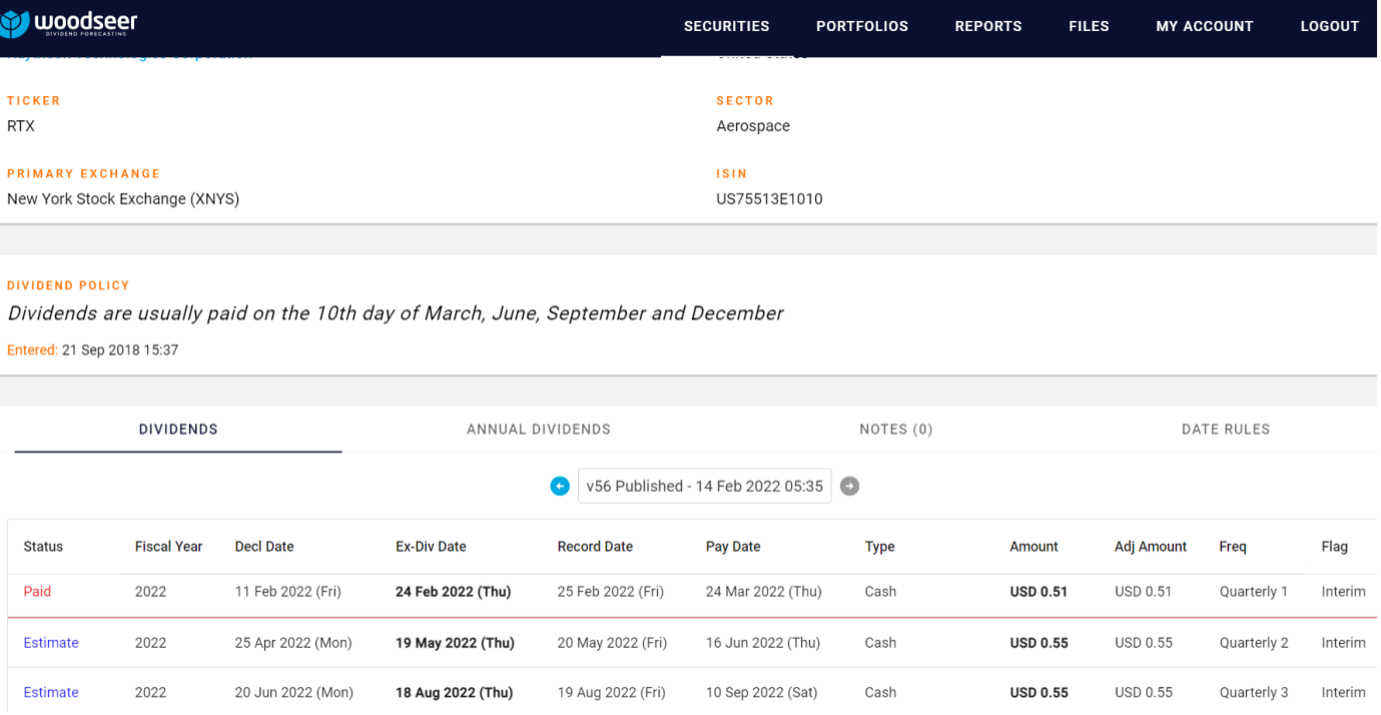Click record date 25 Feb 2022 (Fri)
Screen dimensions: 1381x715
(x=611, y=592)
